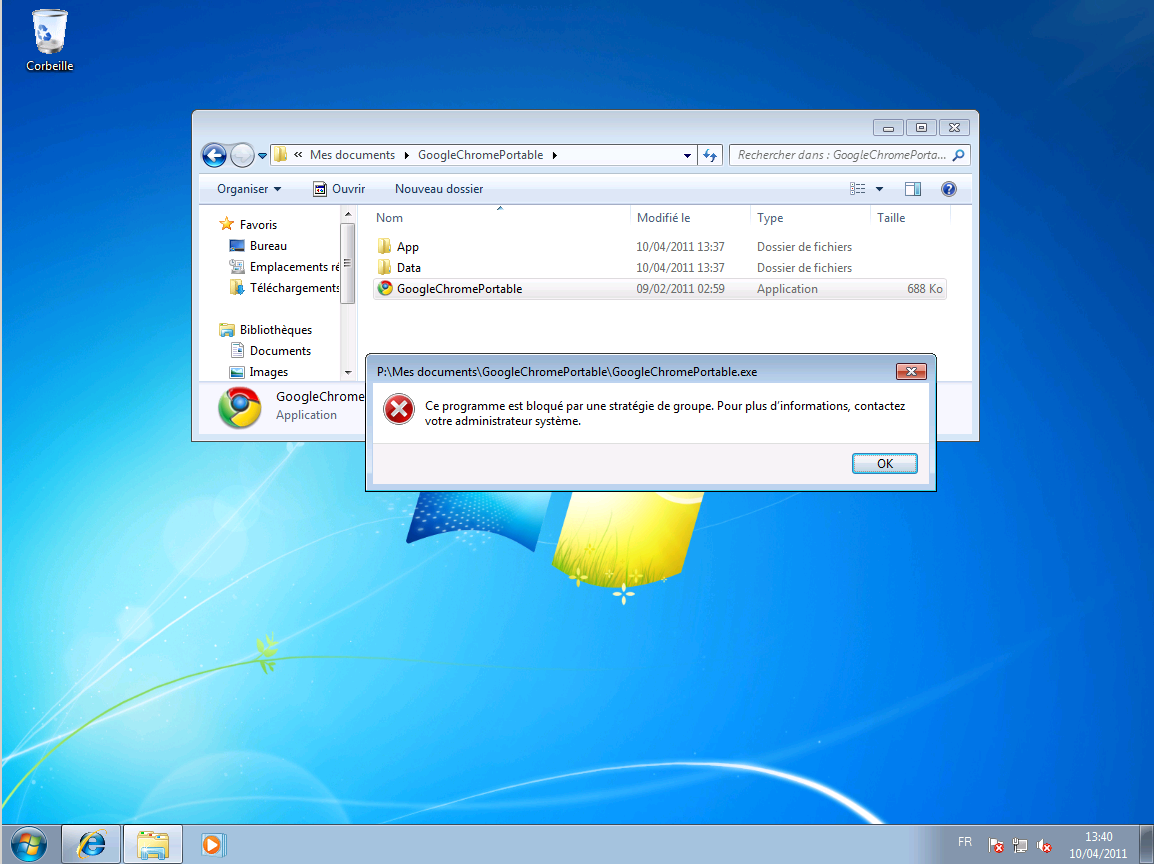This screenshot has height=864, width=1154.
Task: Launch Internet Explorer from the taskbar
Action: pyautogui.click(x=91, y=844)
